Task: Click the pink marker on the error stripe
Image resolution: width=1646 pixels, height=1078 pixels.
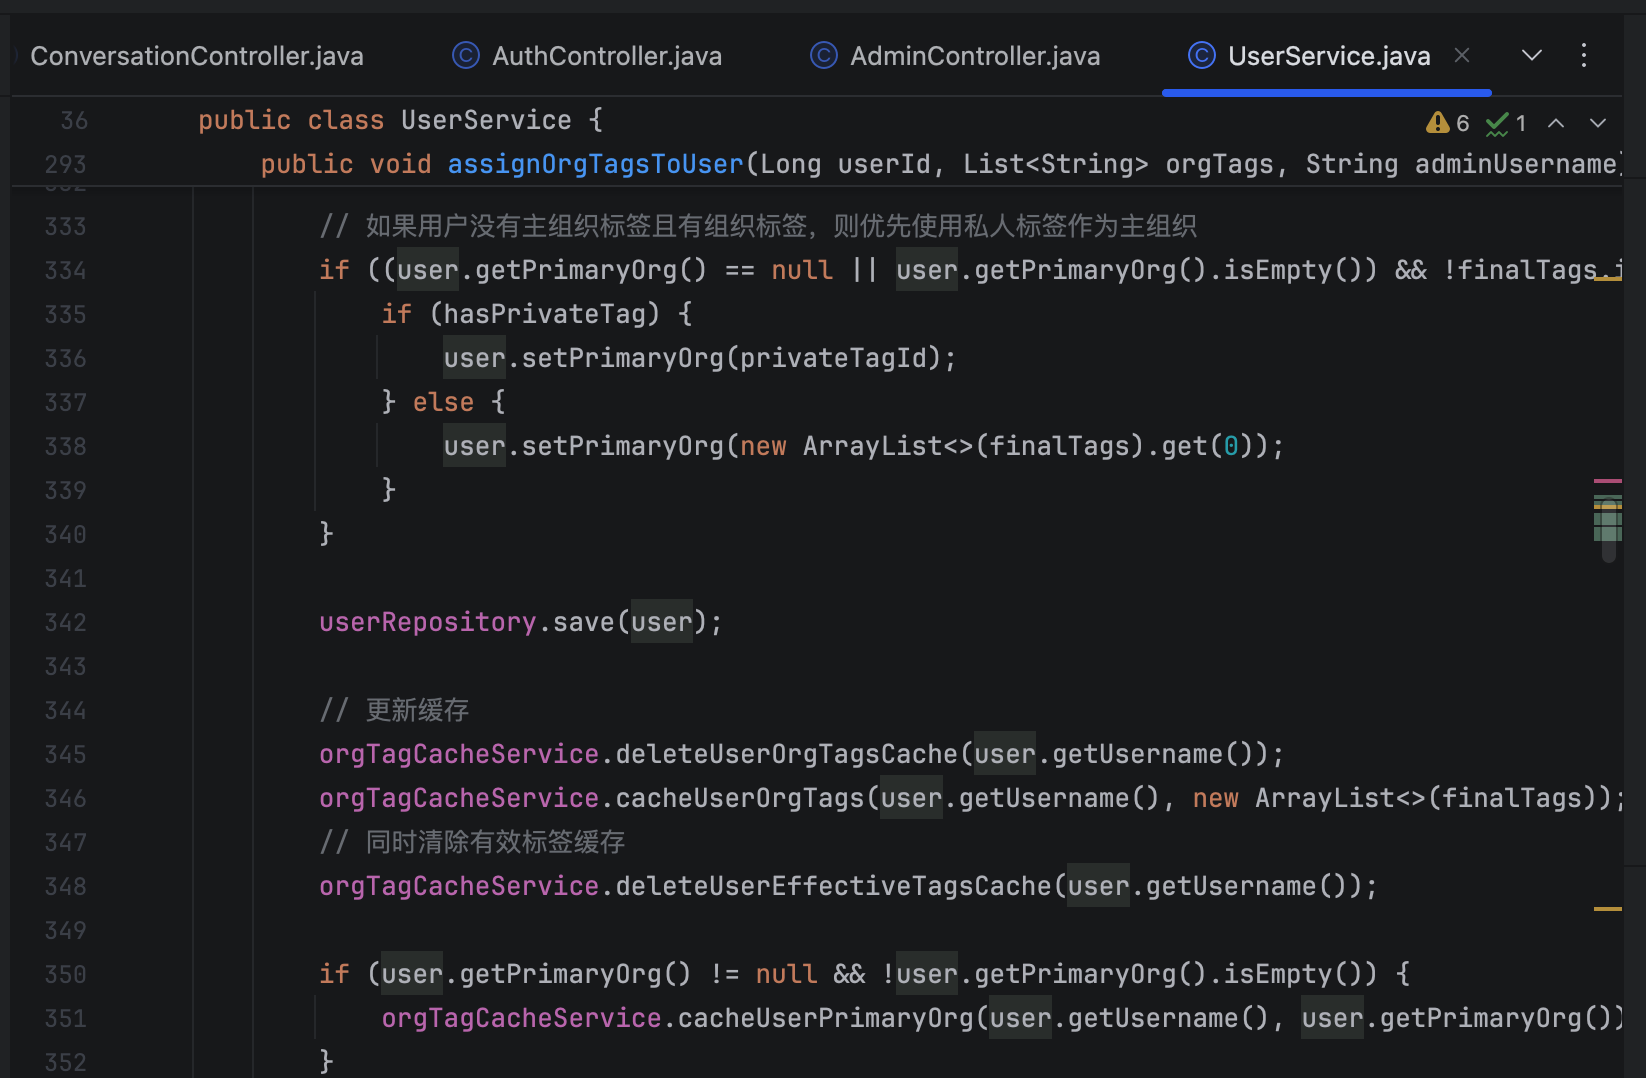Action: coord(1608,481)
